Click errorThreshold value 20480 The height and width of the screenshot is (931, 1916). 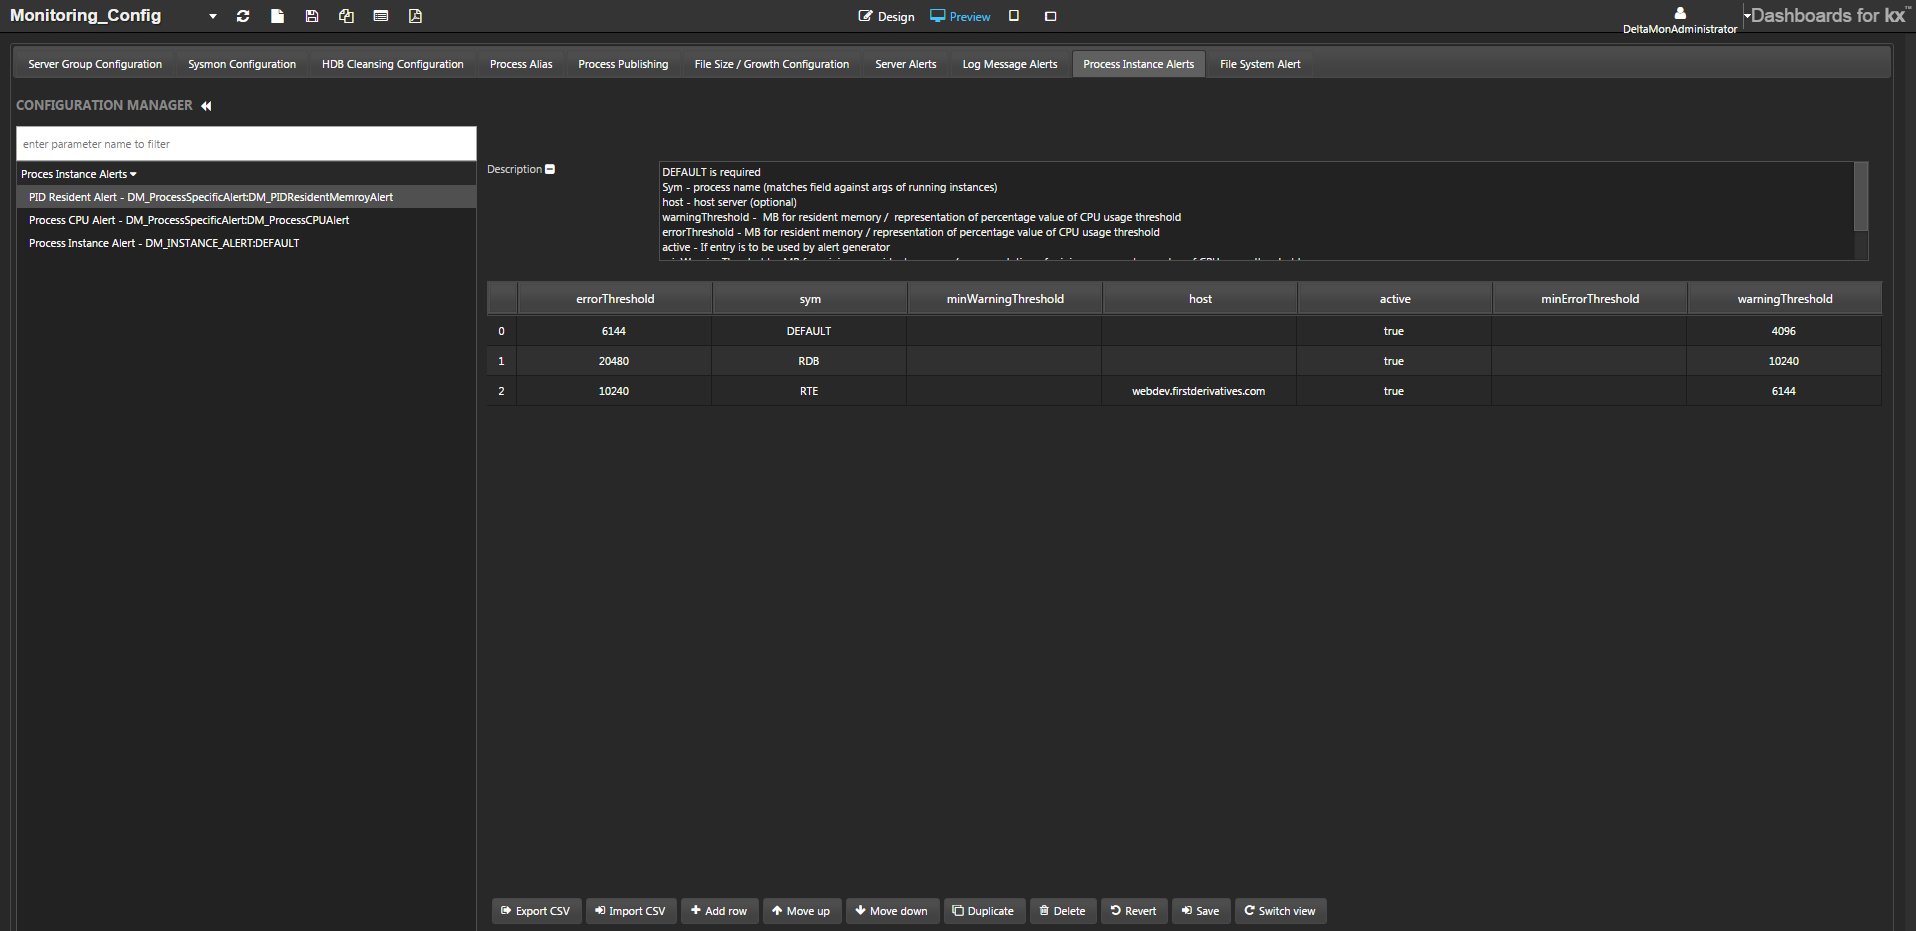pos(614,361)
